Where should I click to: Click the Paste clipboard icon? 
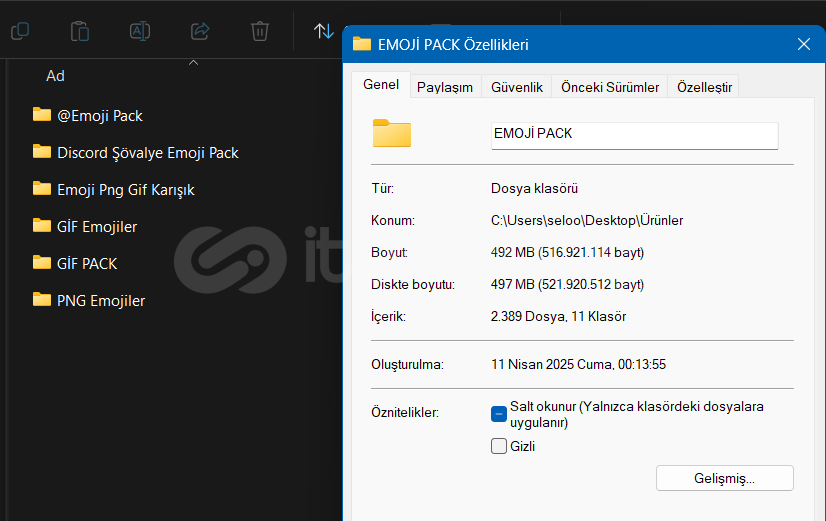pos(80,31)
